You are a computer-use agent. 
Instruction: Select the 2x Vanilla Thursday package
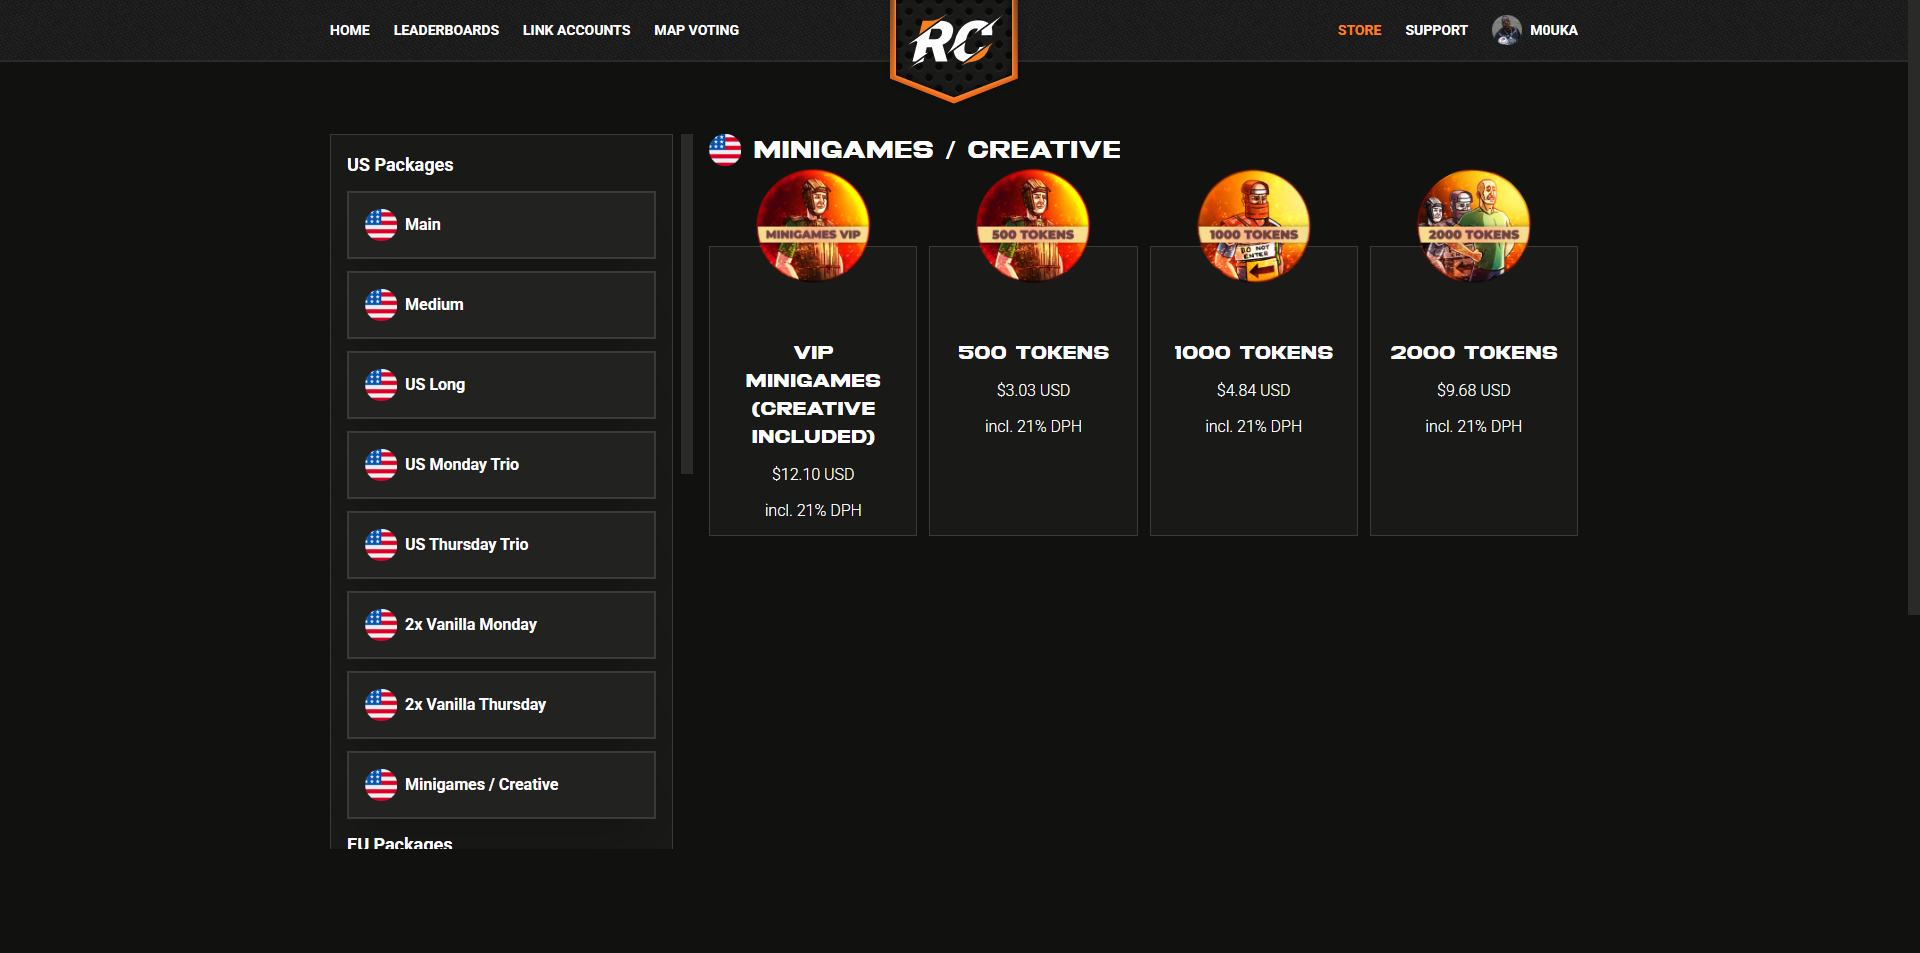[x=500, y=704]
